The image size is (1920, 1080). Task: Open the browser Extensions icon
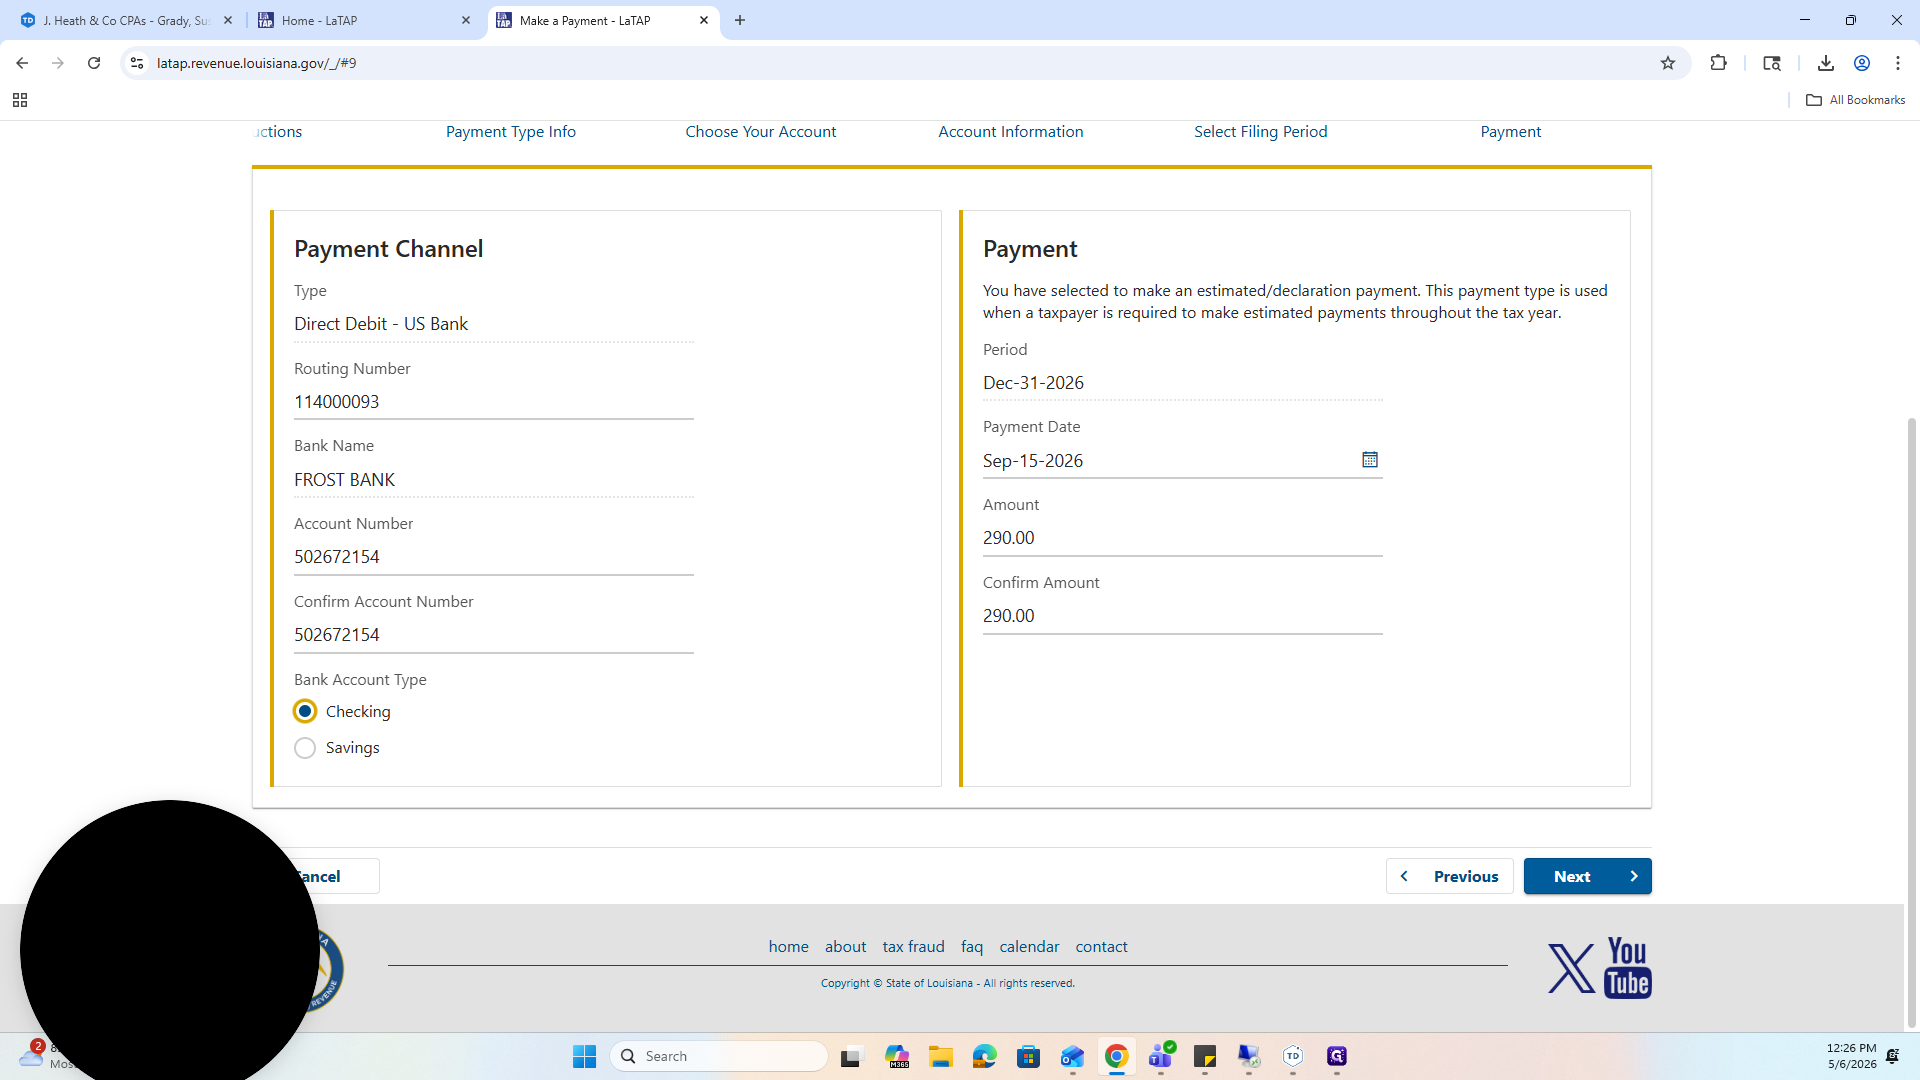coord(1719,63)
